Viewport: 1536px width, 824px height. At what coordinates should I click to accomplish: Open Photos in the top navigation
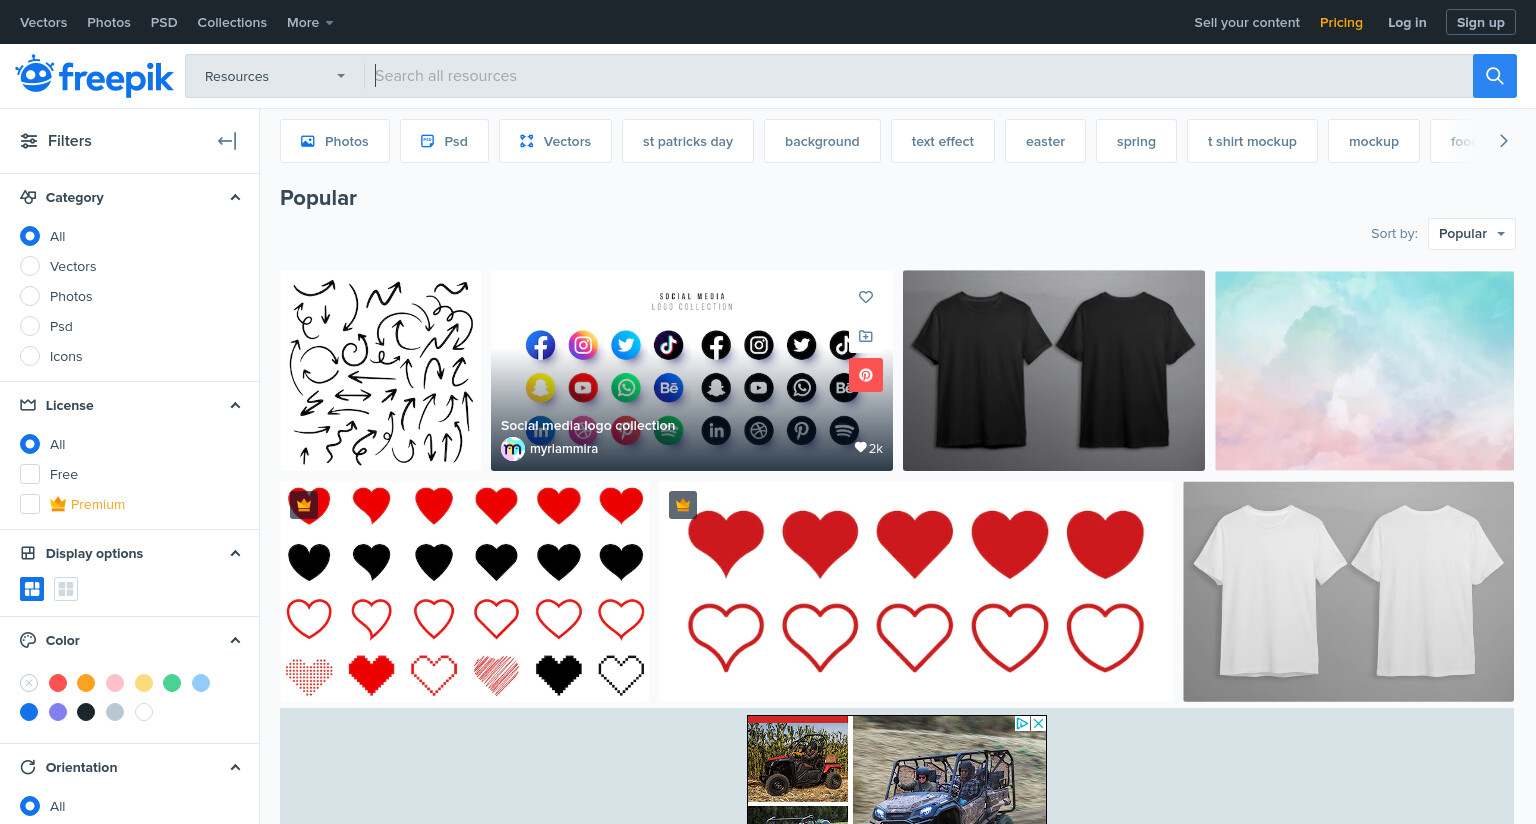pos(109,22)
